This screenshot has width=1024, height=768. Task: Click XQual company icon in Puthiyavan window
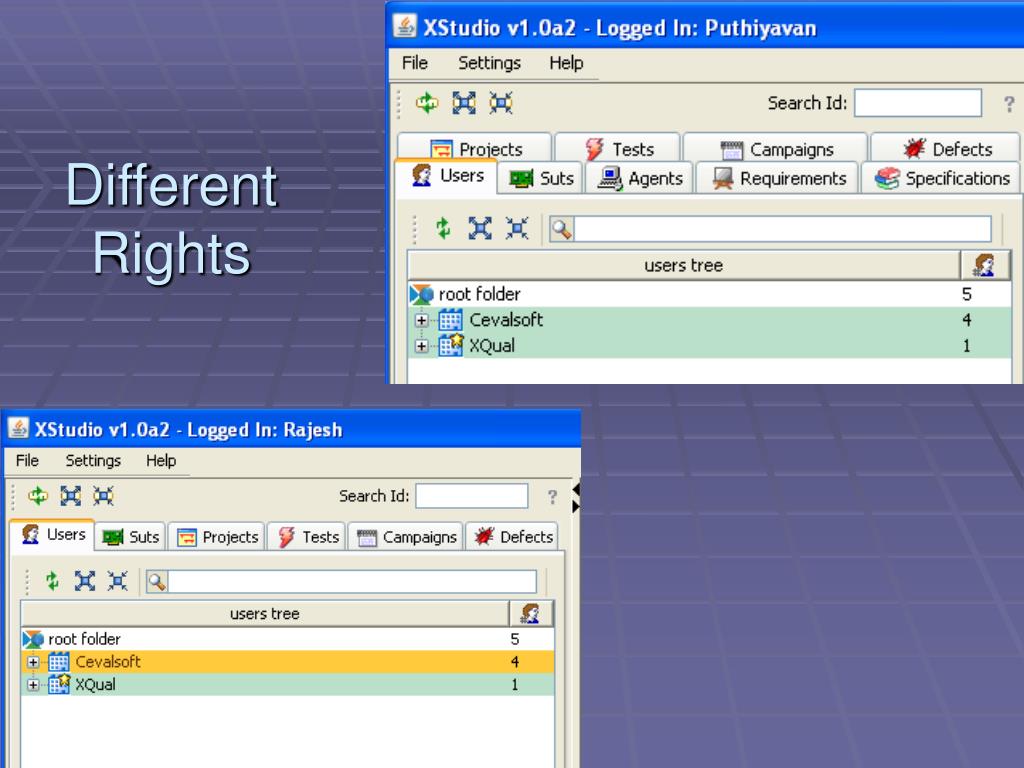point(450,345)
